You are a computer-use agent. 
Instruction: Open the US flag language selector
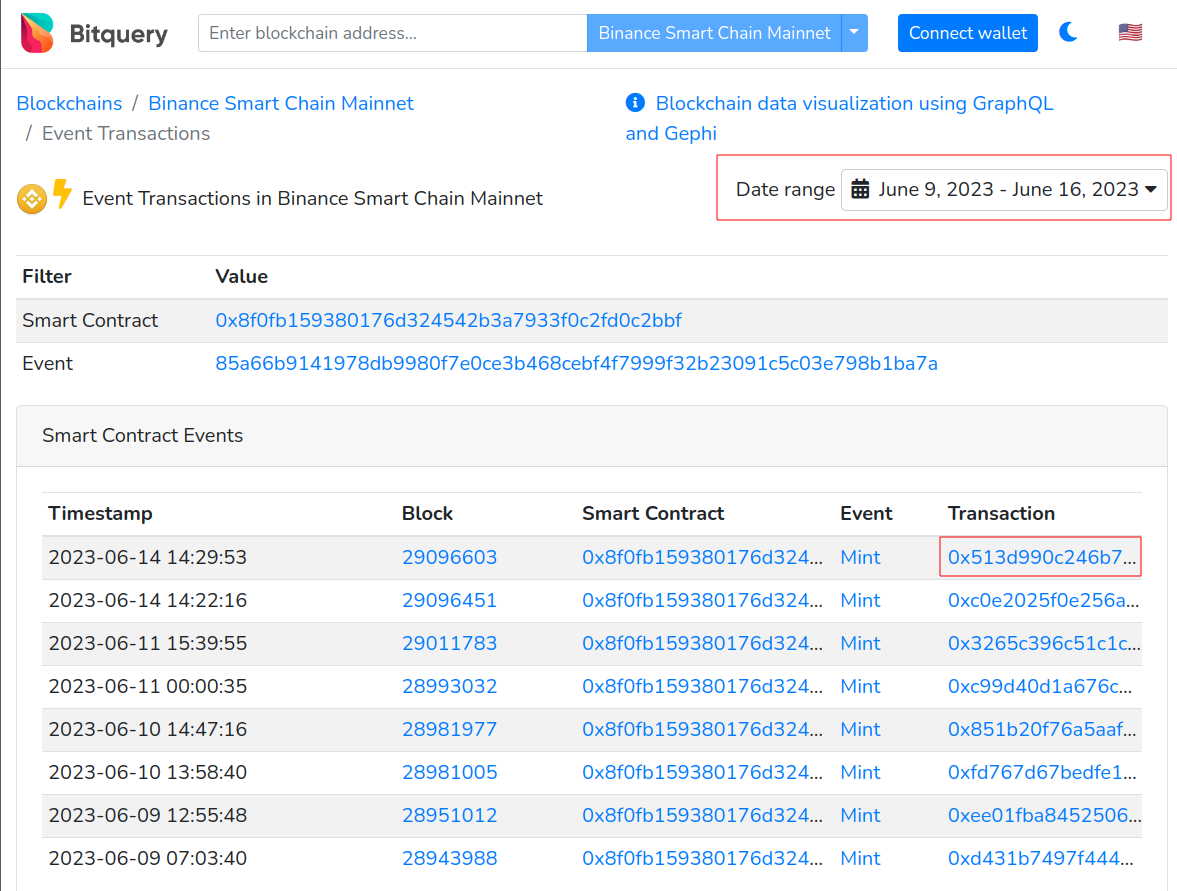coord(1130,33)
